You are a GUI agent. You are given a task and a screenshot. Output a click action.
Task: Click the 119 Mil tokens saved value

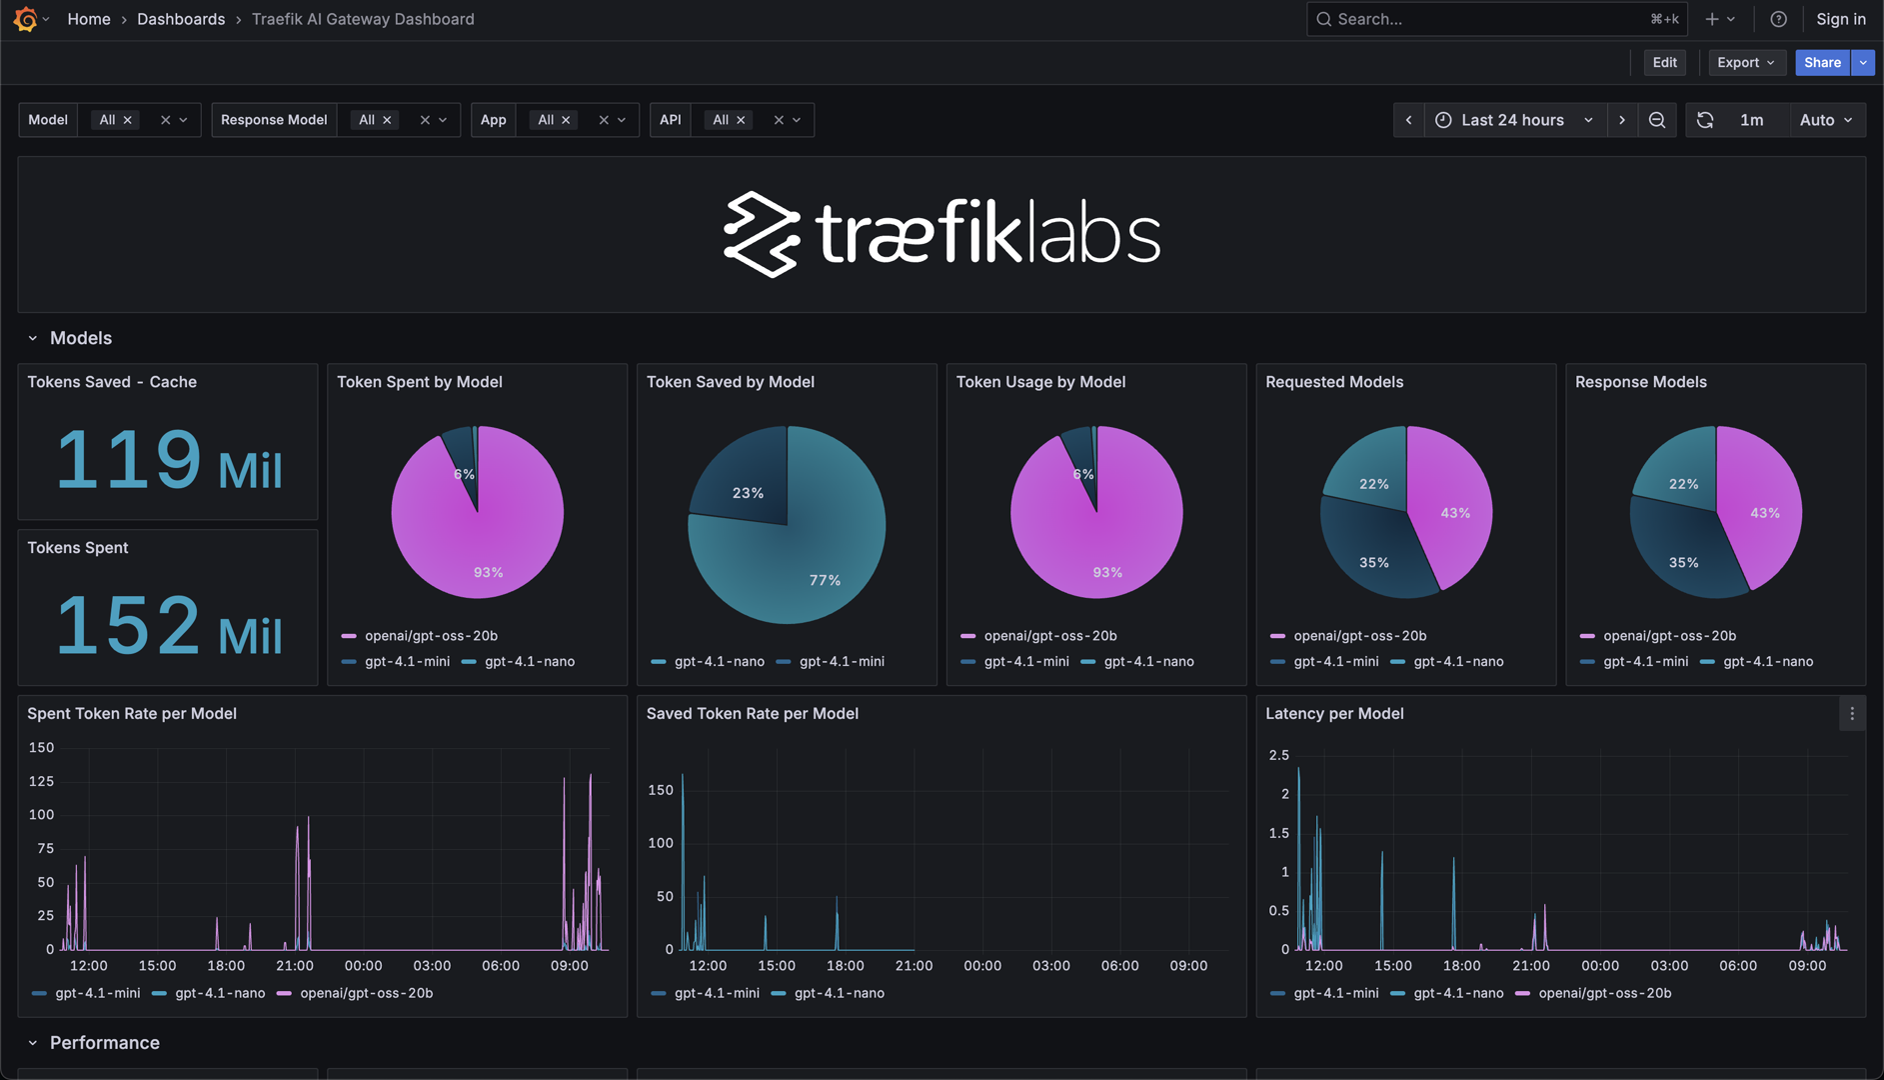168,460
